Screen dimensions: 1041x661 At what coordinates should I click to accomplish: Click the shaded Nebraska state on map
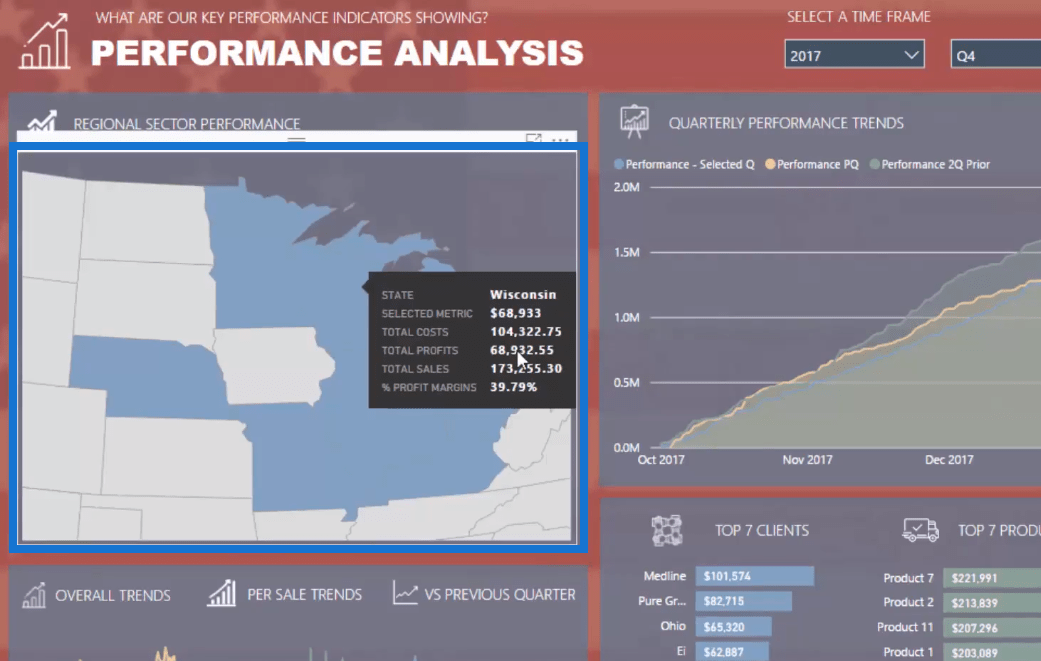click(x=149, y=380)
